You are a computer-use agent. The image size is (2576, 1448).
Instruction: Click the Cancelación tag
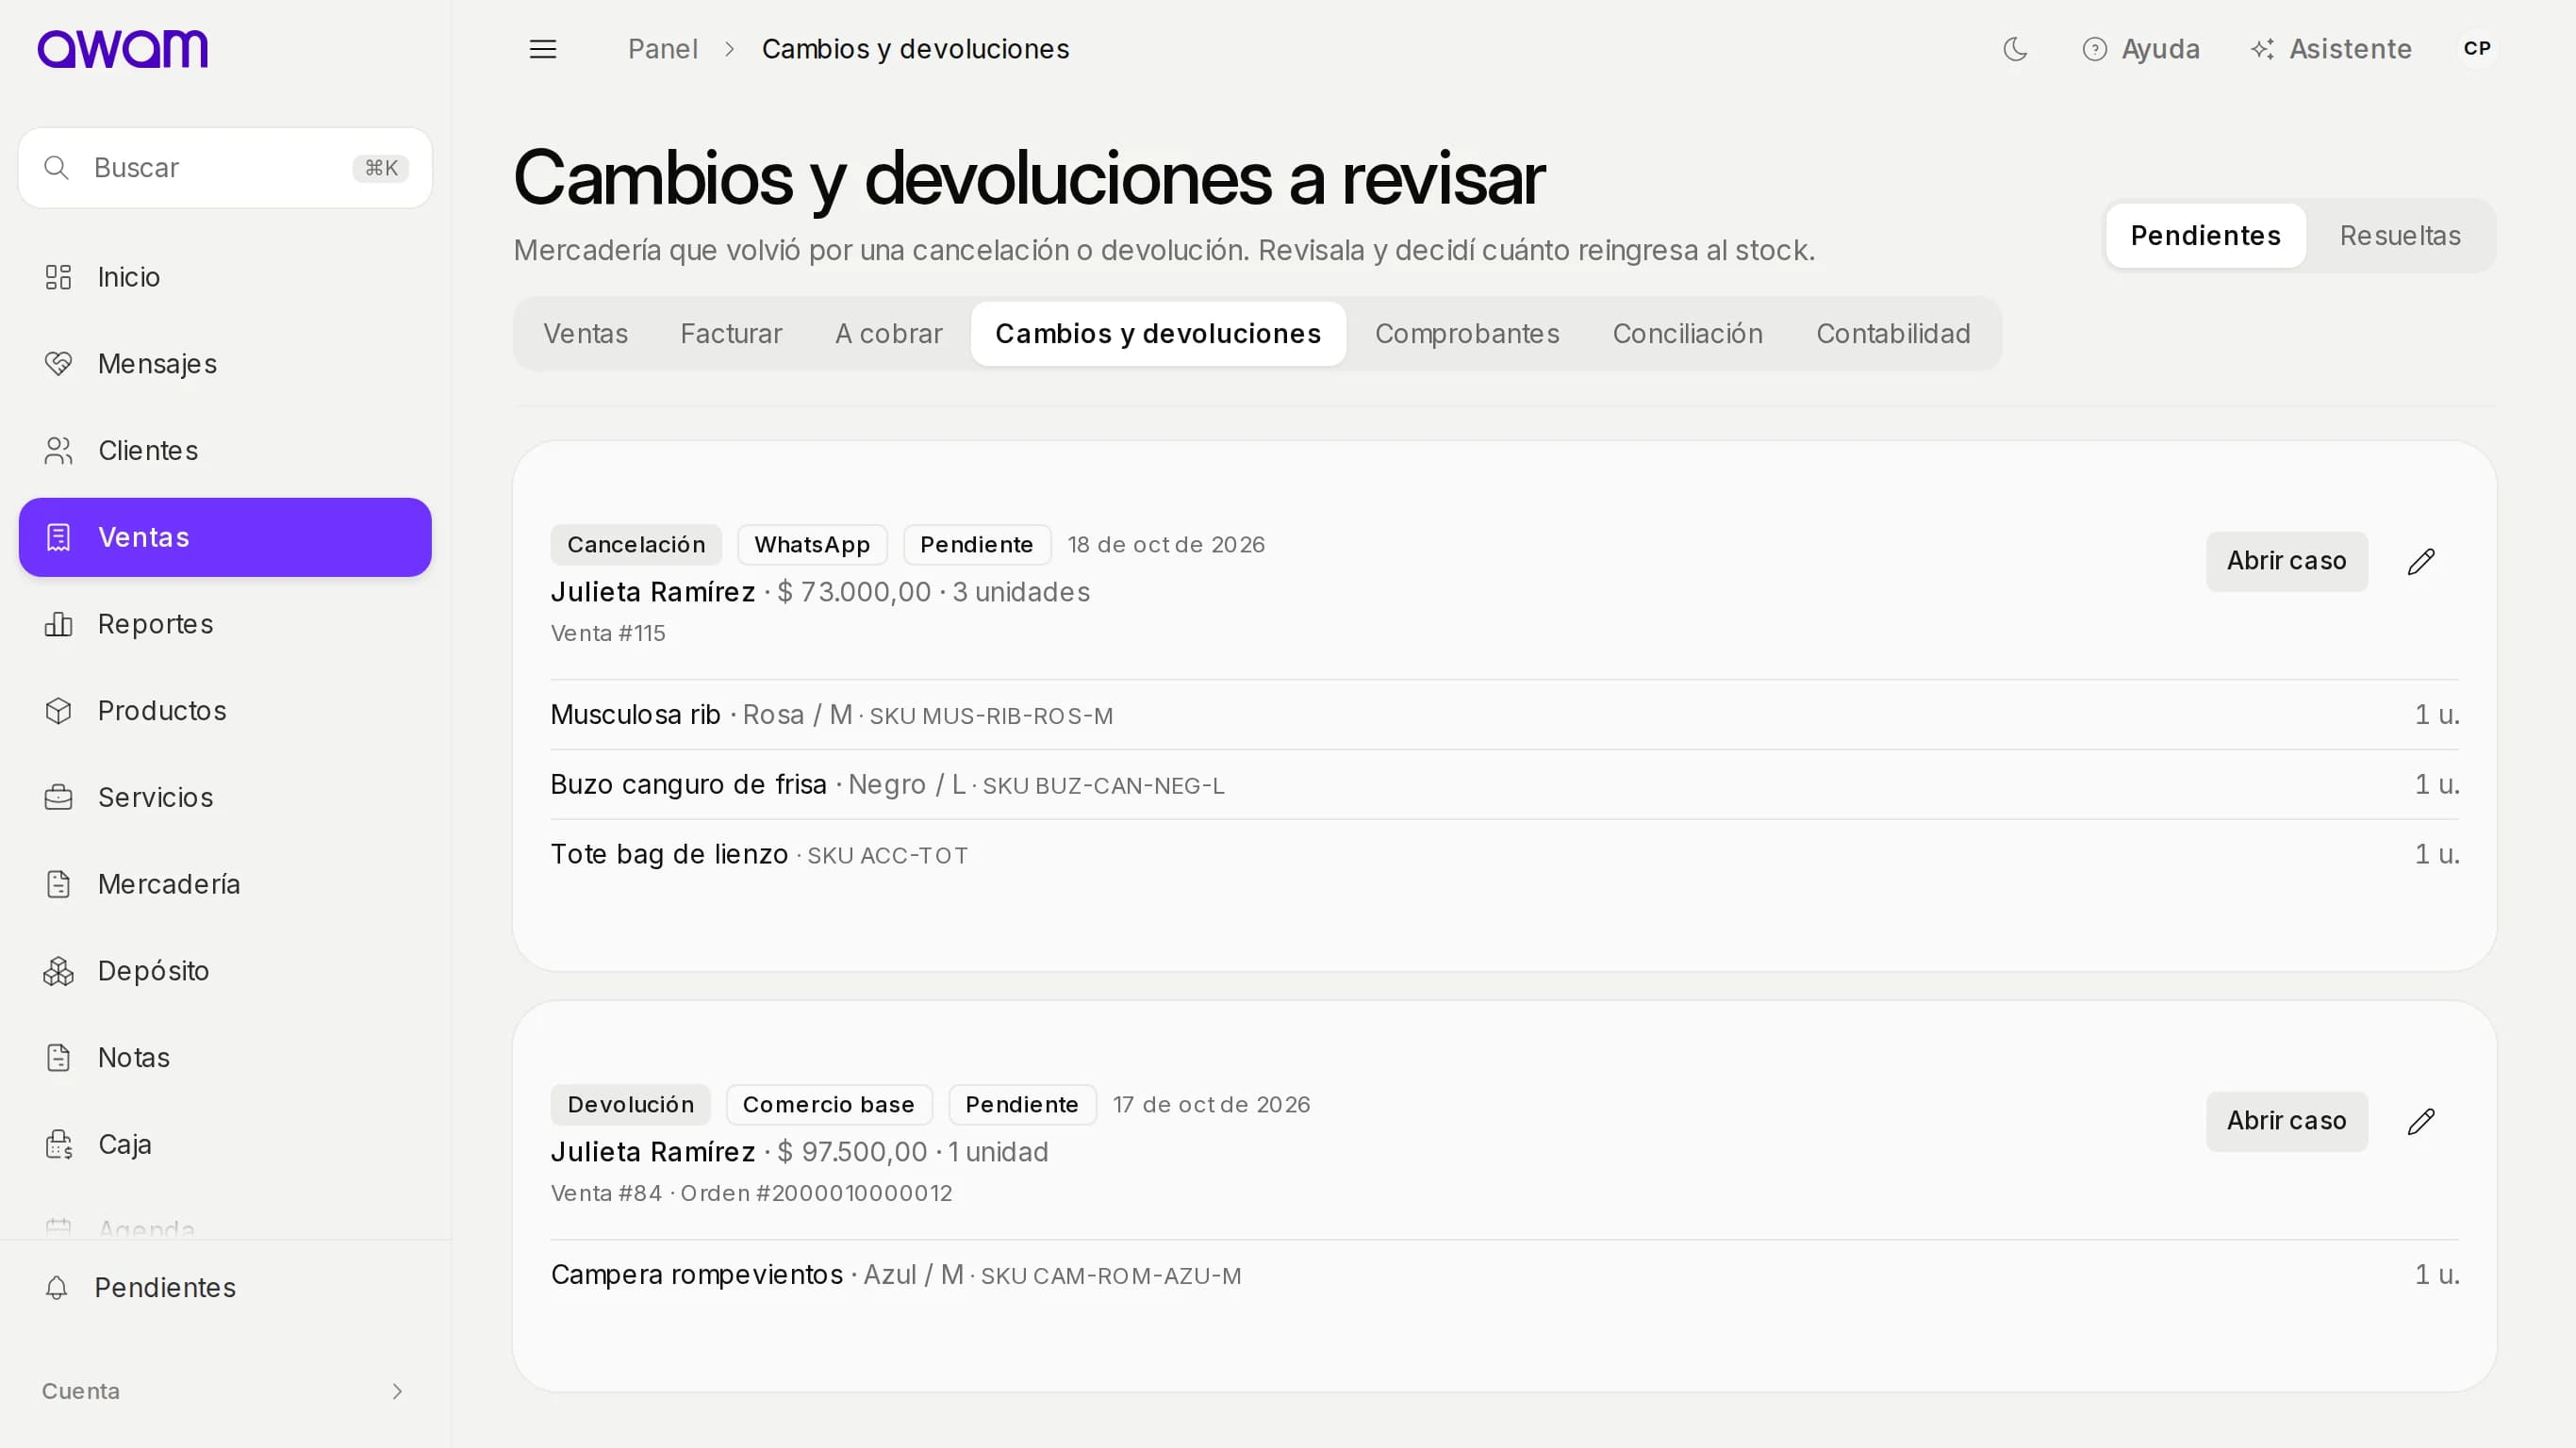coord(636,545)
